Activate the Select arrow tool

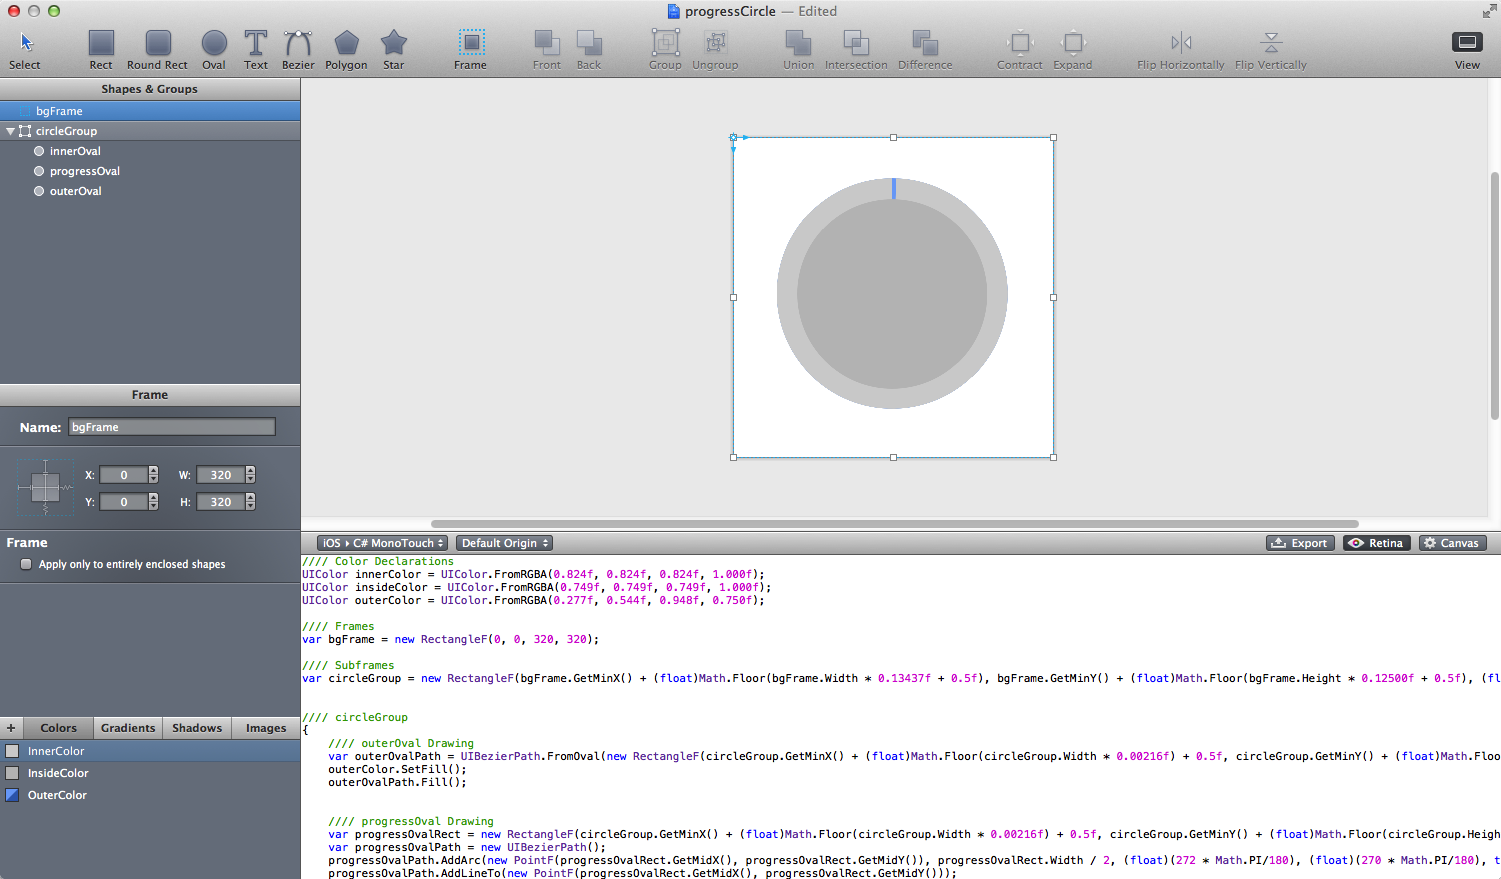point(25,50)
